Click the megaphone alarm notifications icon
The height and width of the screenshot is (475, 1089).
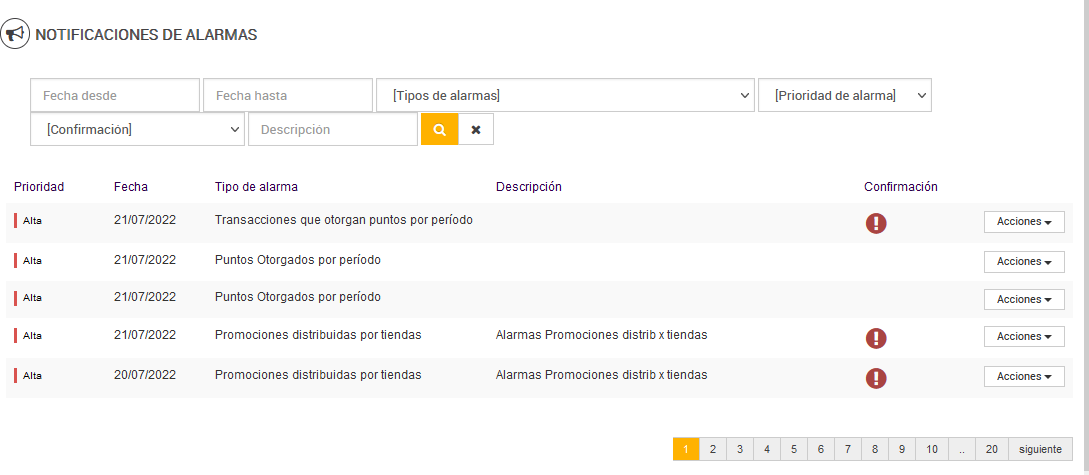15,35
